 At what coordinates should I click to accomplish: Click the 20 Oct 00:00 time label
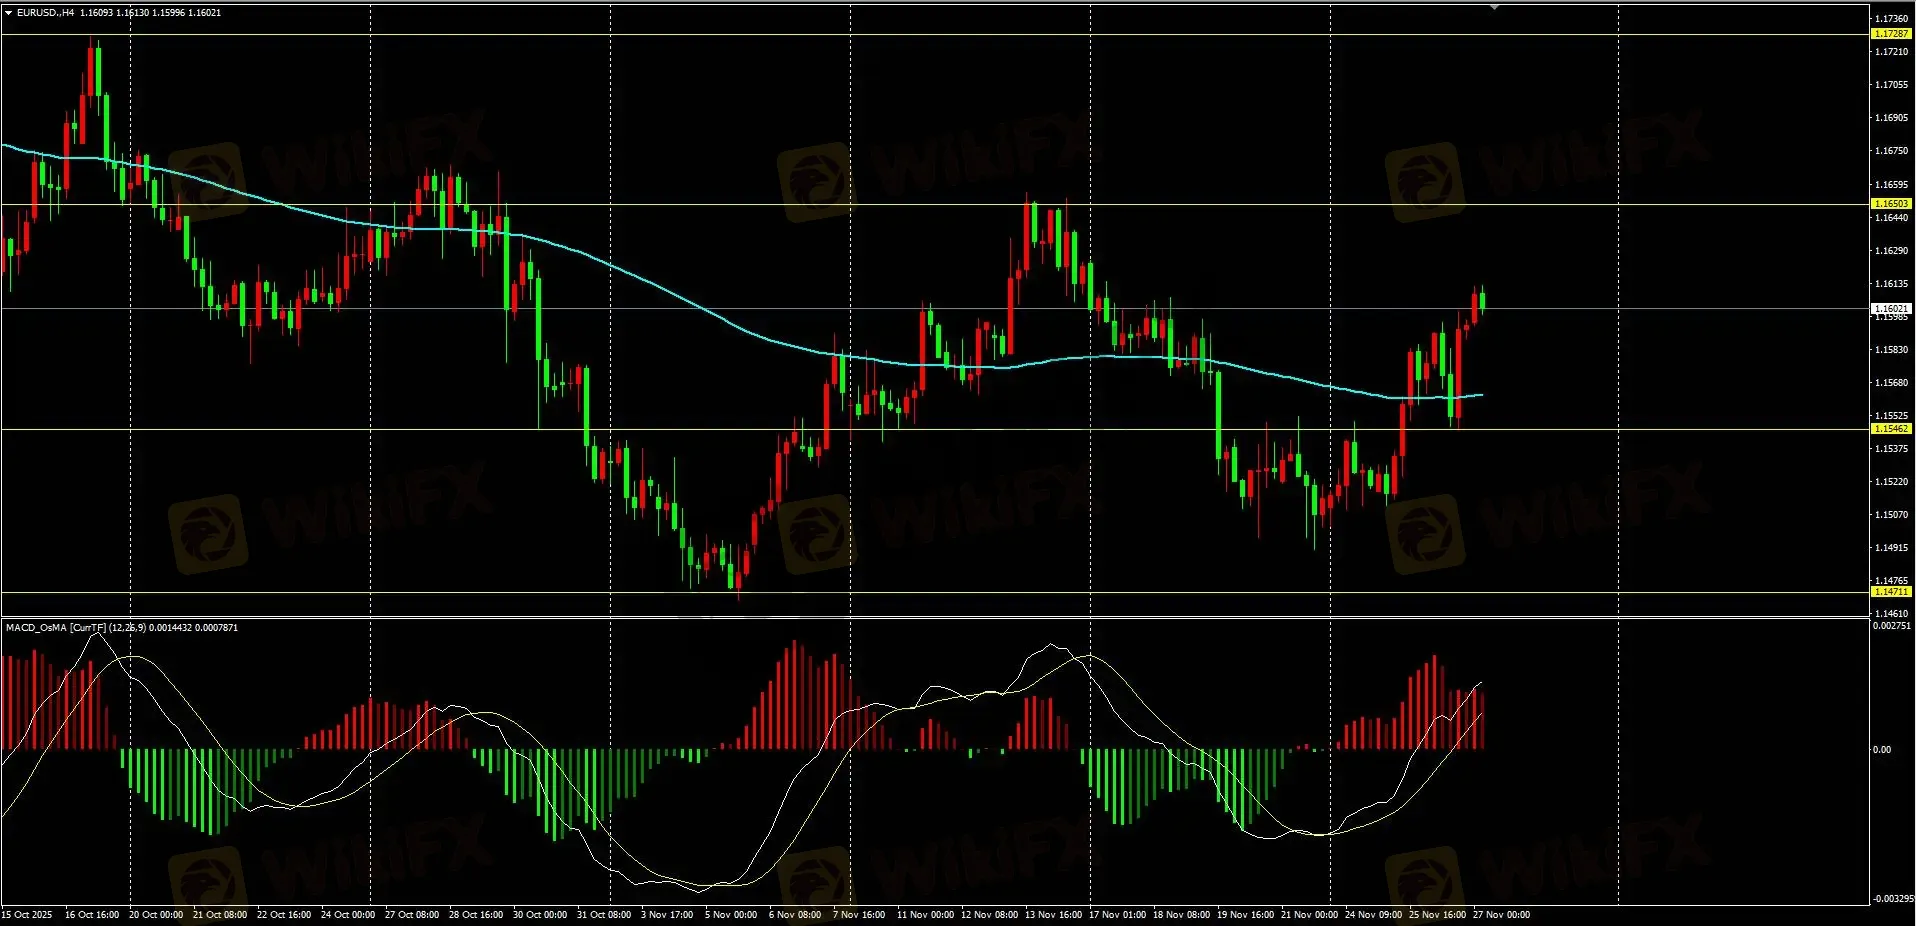156,915
